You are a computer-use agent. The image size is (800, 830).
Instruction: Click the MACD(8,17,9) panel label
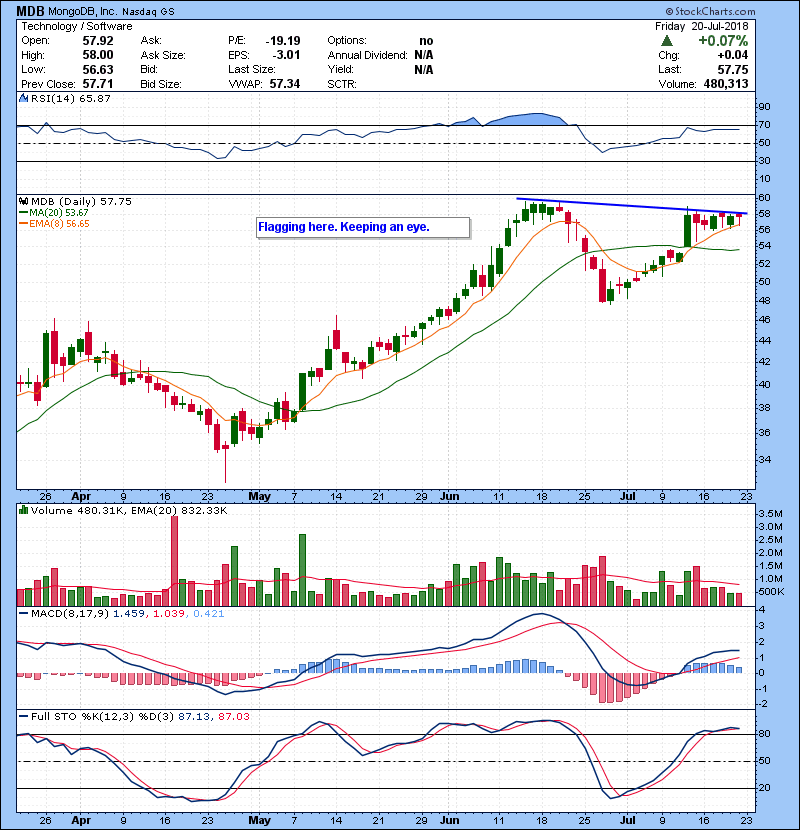(70, 614)
